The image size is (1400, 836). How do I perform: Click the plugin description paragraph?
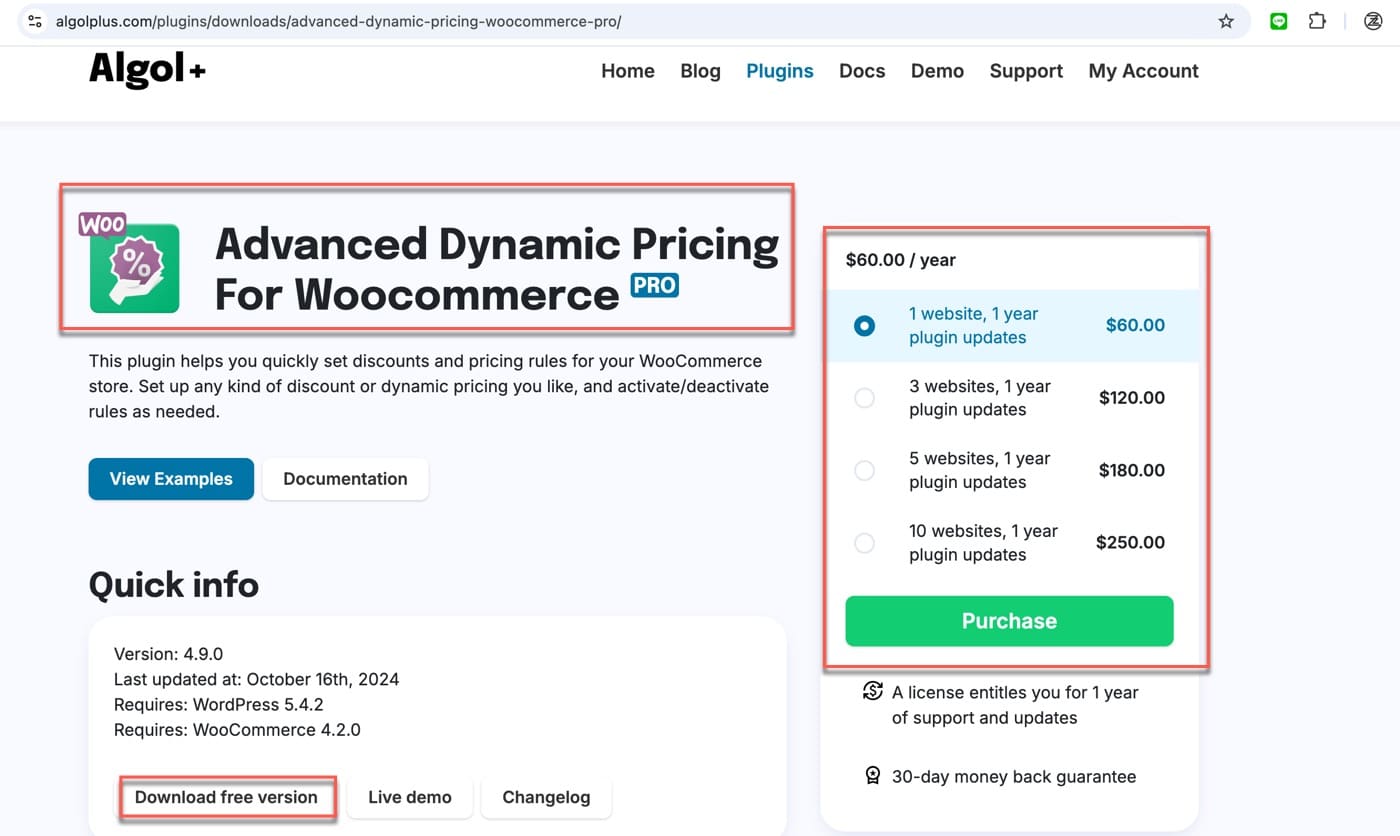tap(429, 386)
